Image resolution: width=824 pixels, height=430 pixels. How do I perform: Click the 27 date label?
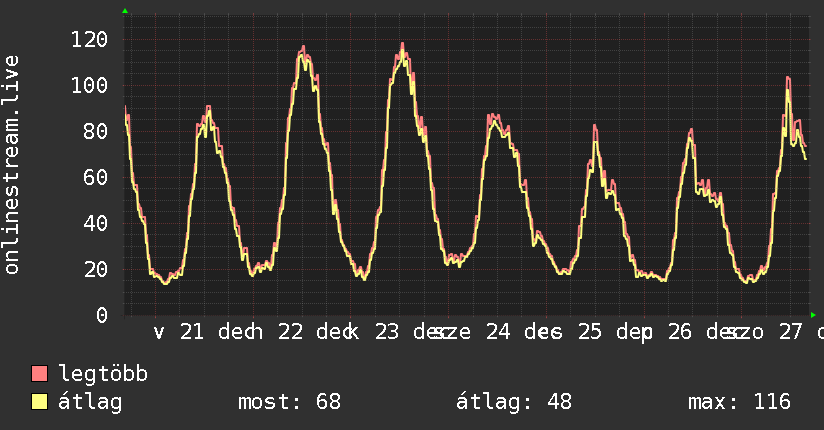coord(791,332)
